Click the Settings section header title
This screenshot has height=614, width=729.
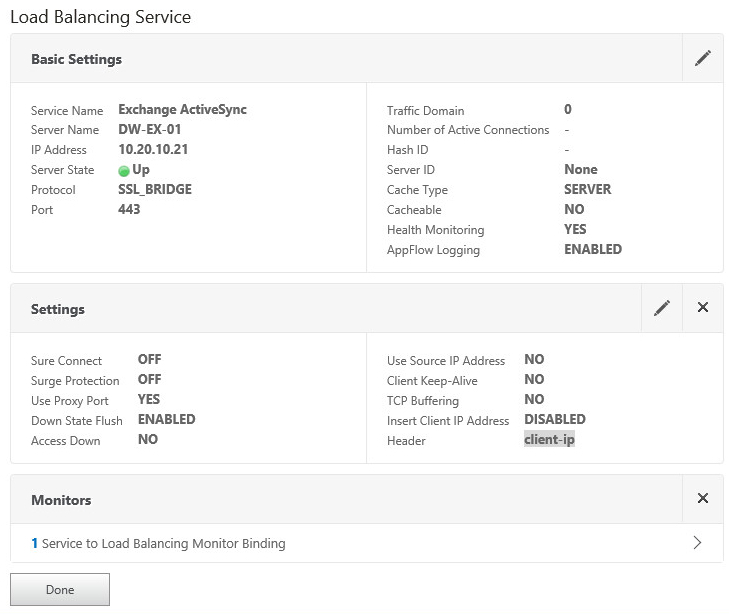tap(58, 309)
